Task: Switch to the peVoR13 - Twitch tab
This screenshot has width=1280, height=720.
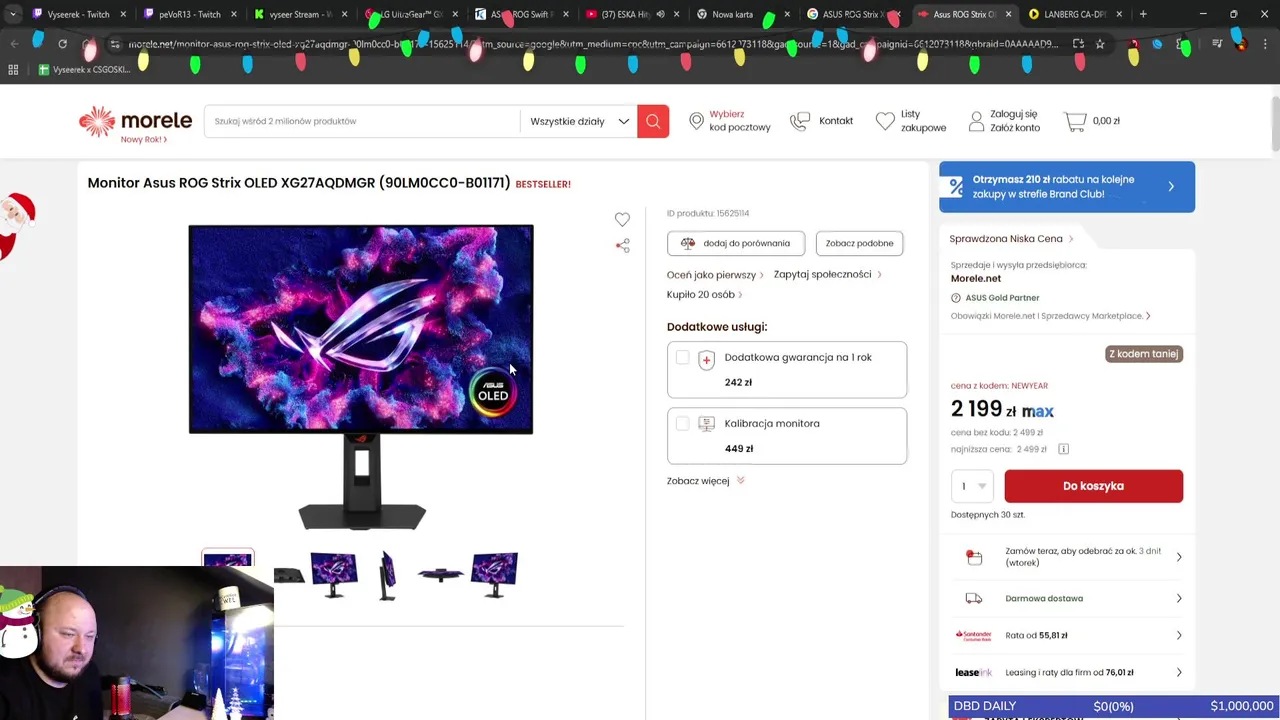Action: coord(190,14)
